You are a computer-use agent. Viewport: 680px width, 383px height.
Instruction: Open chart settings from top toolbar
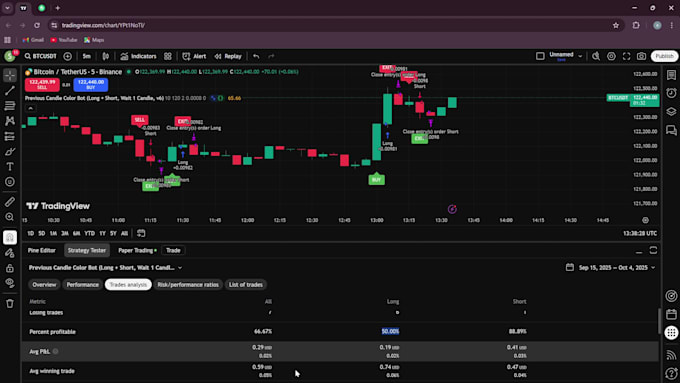click(611, 56)
